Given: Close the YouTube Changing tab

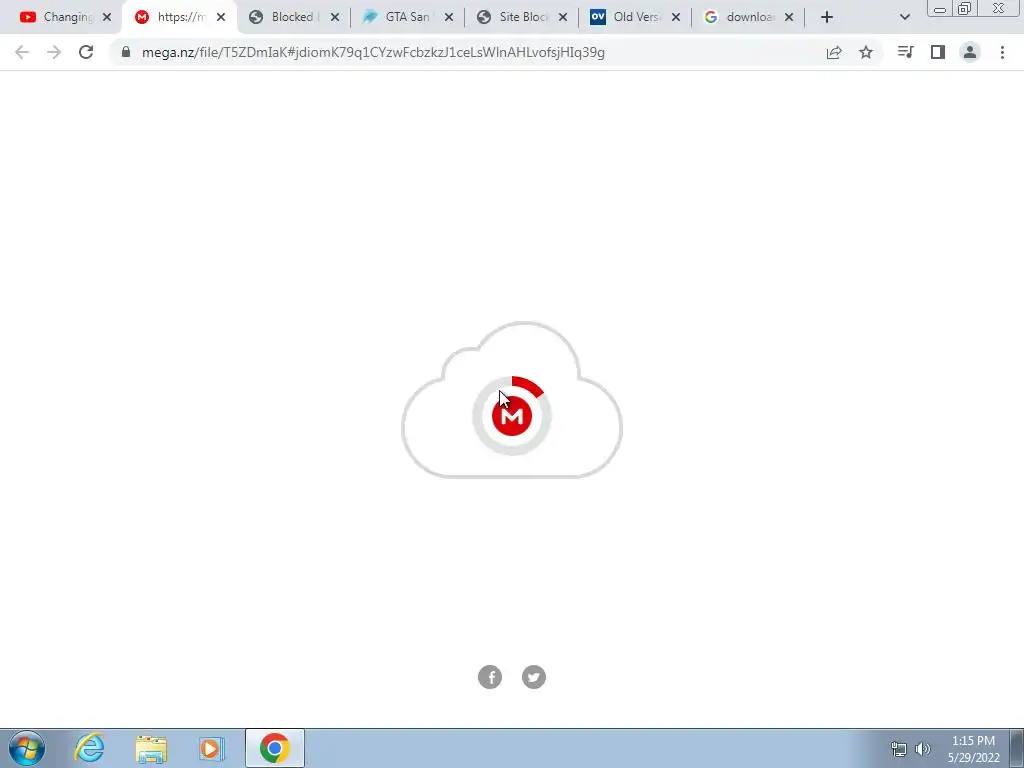Looking at the screenshot, I should click(x=107, y=17).
